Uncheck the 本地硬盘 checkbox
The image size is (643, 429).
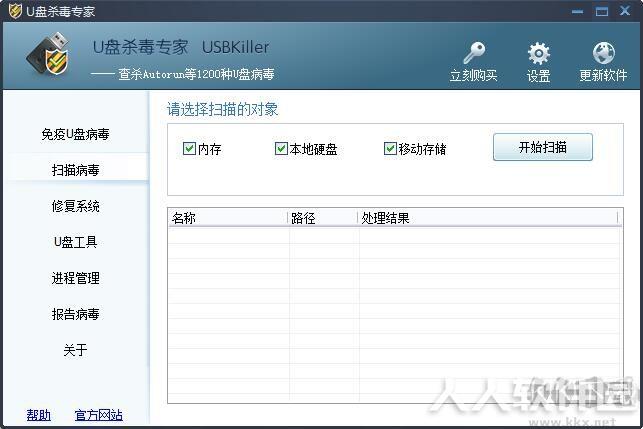pos(281,148)
